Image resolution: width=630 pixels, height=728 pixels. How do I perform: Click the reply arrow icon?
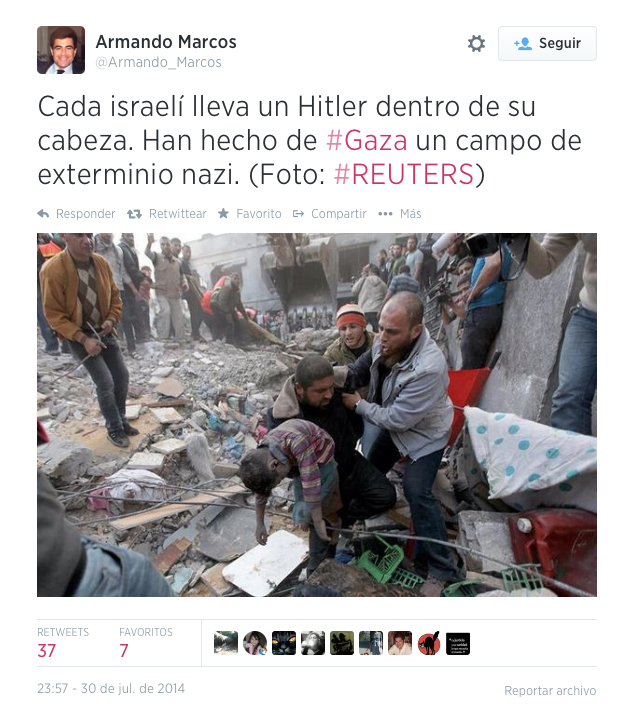click(43, 214)
